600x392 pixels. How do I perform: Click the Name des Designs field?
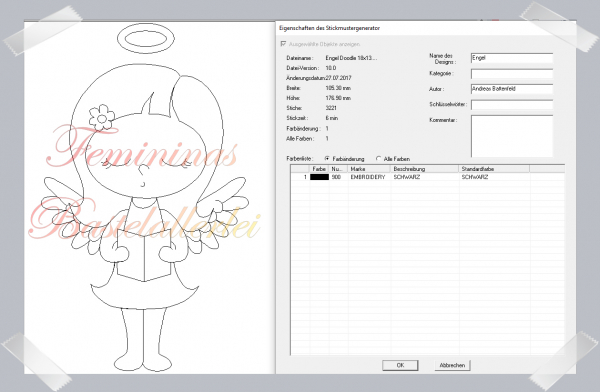coord(512,58)
